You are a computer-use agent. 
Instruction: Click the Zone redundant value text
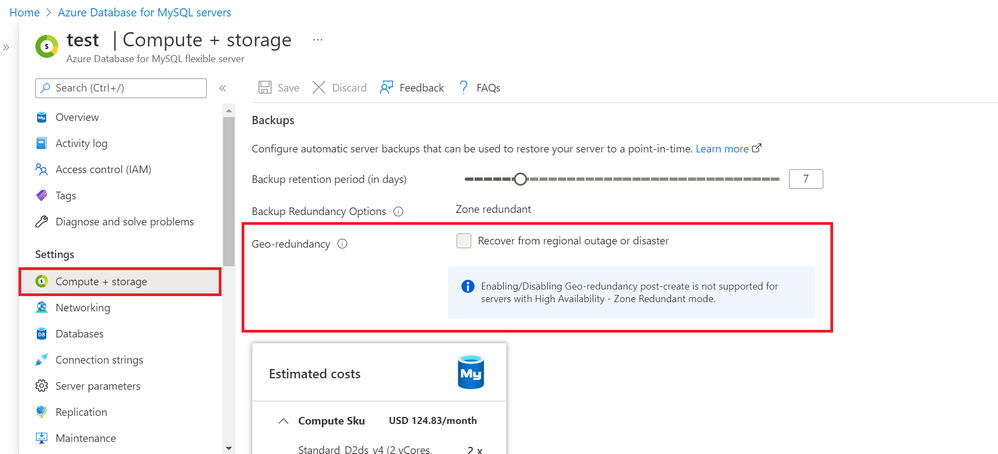click(x=493, y=209)
